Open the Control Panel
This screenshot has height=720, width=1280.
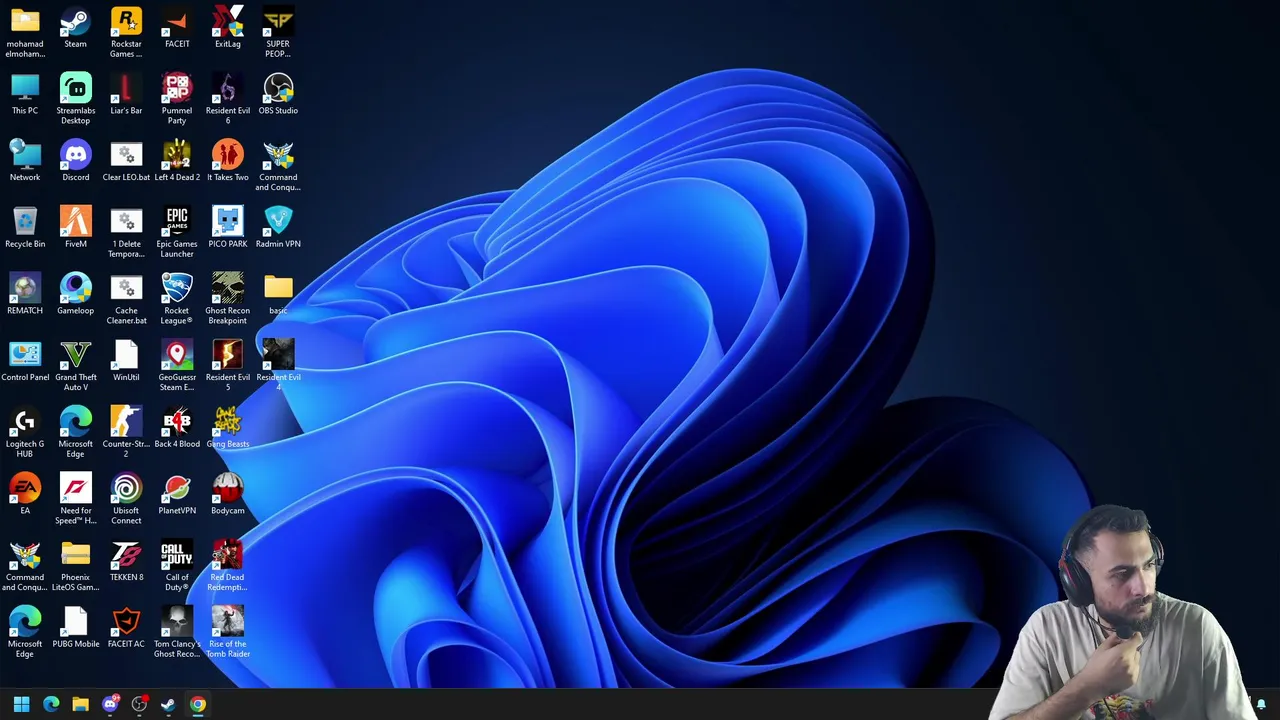(25, 360)
